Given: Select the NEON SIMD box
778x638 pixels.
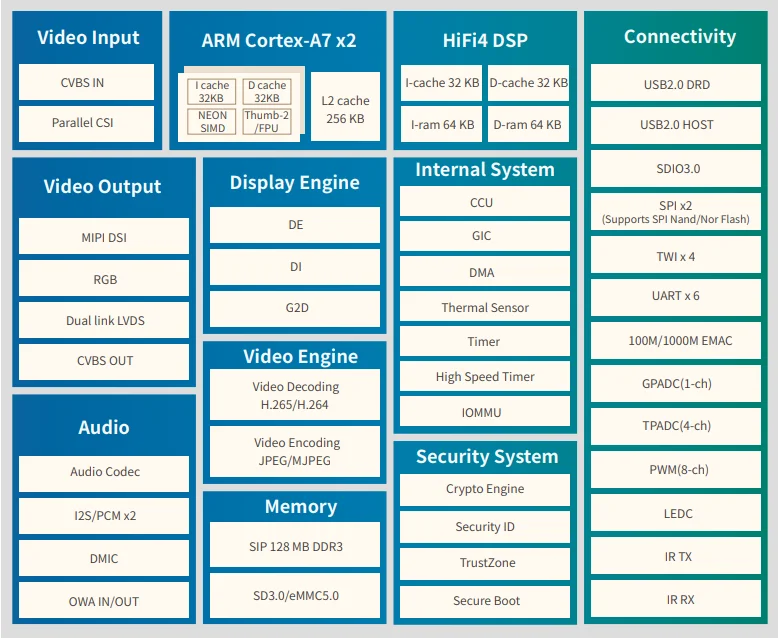Looking at the screenshot, I should tap(212, 122).
